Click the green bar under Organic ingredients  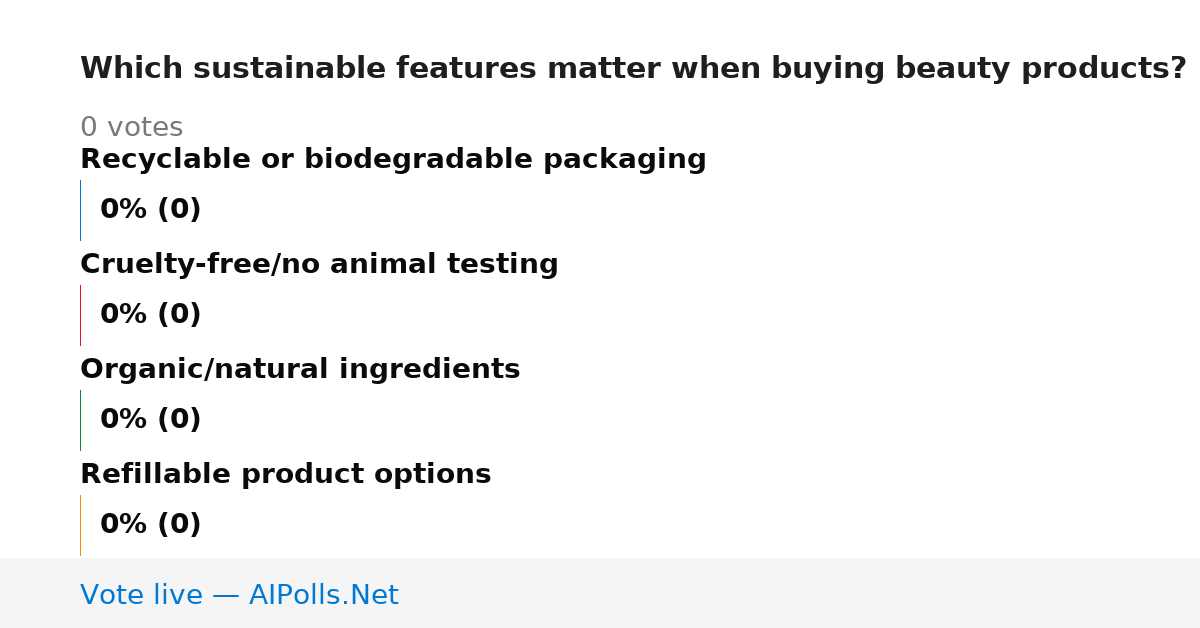[80, 420]
